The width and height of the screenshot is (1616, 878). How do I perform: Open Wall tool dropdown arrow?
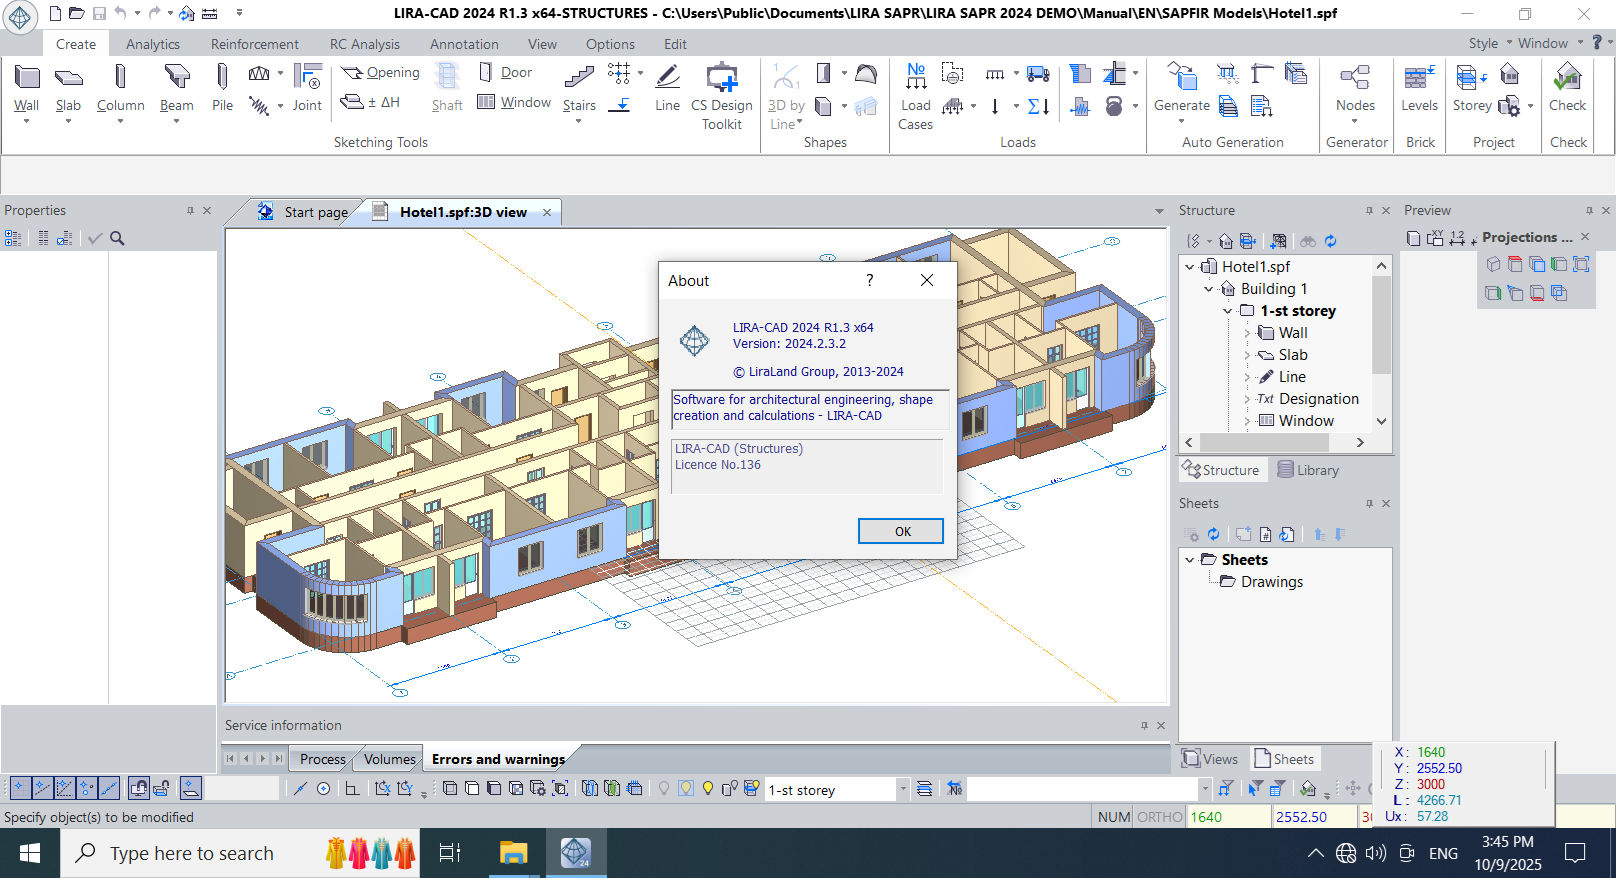click(x=27, y=122)
